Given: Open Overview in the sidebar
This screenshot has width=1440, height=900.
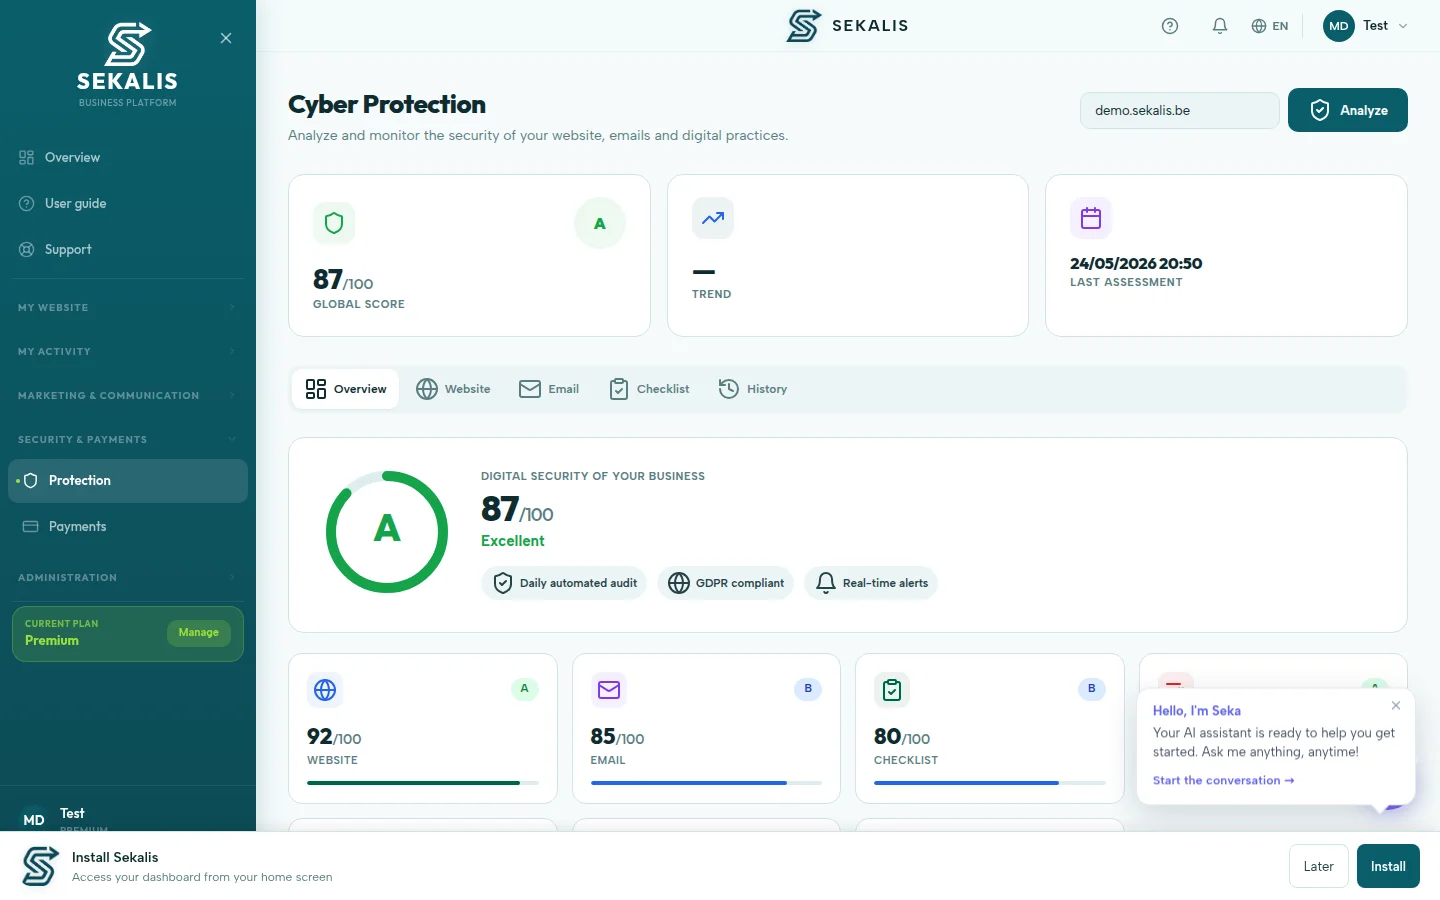Looking at the screenshot, I should [128, 157].
